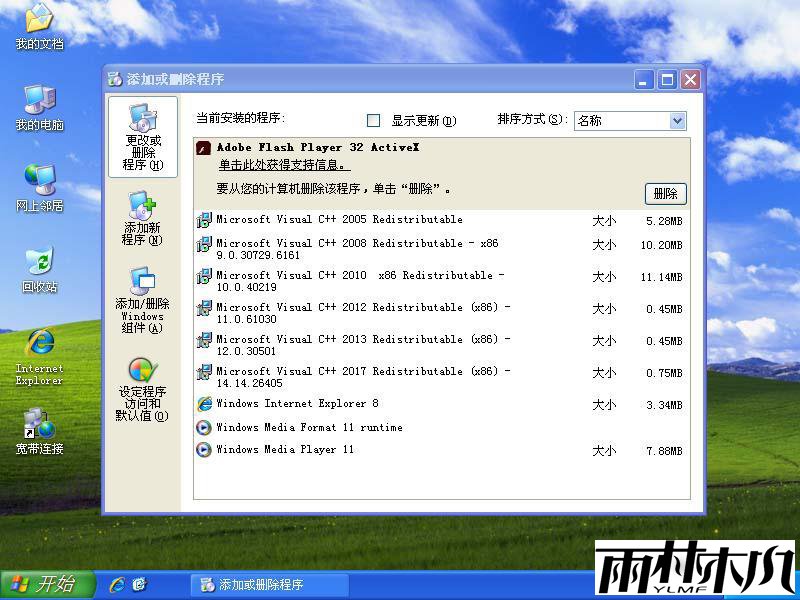This screenshot has height=600, width=800.
Task: Open the Change or Remove Programs panel (更改或删除程序)
Action: coord(142,137)
